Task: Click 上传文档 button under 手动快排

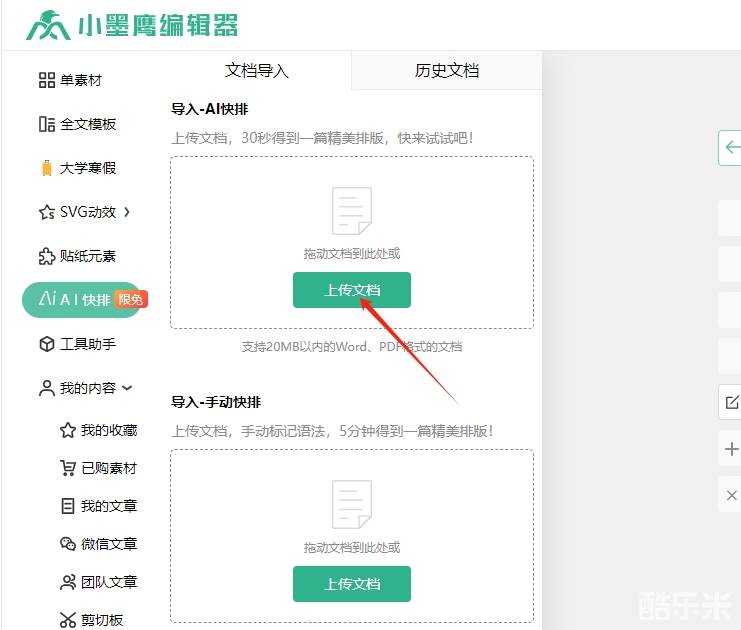Action: (x=352, y=584)
